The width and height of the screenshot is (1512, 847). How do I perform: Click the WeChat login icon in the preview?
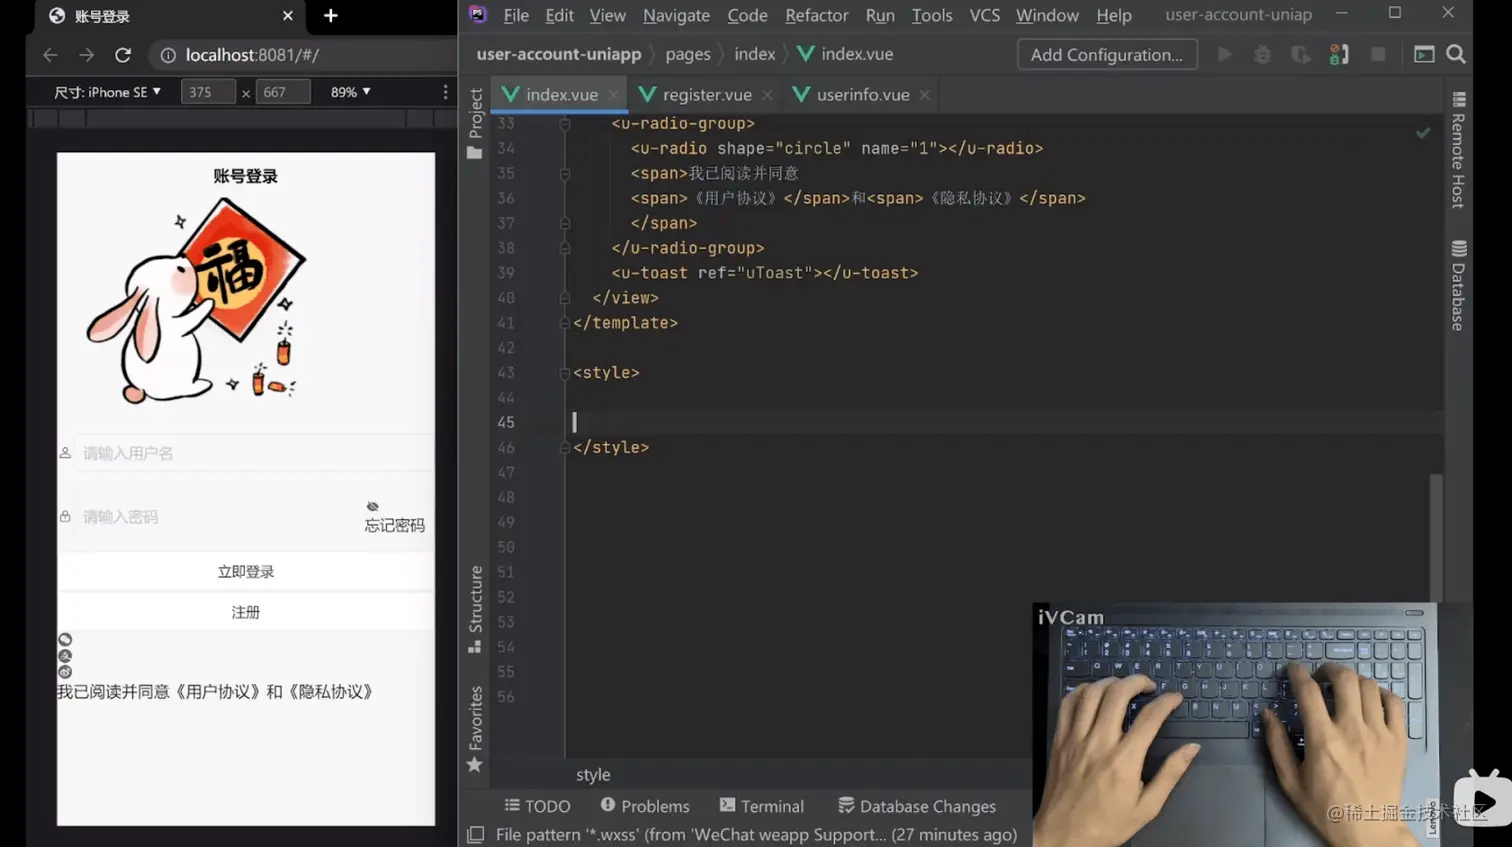tap(65, 638)
